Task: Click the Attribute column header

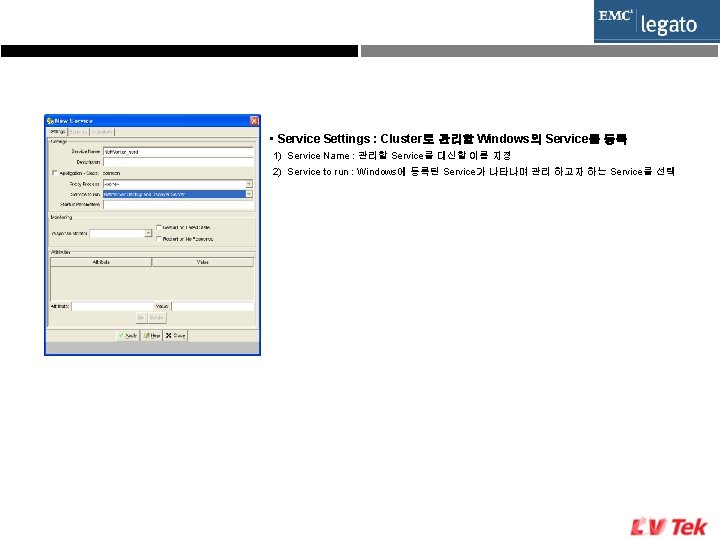Action: [x=101, y=262]
